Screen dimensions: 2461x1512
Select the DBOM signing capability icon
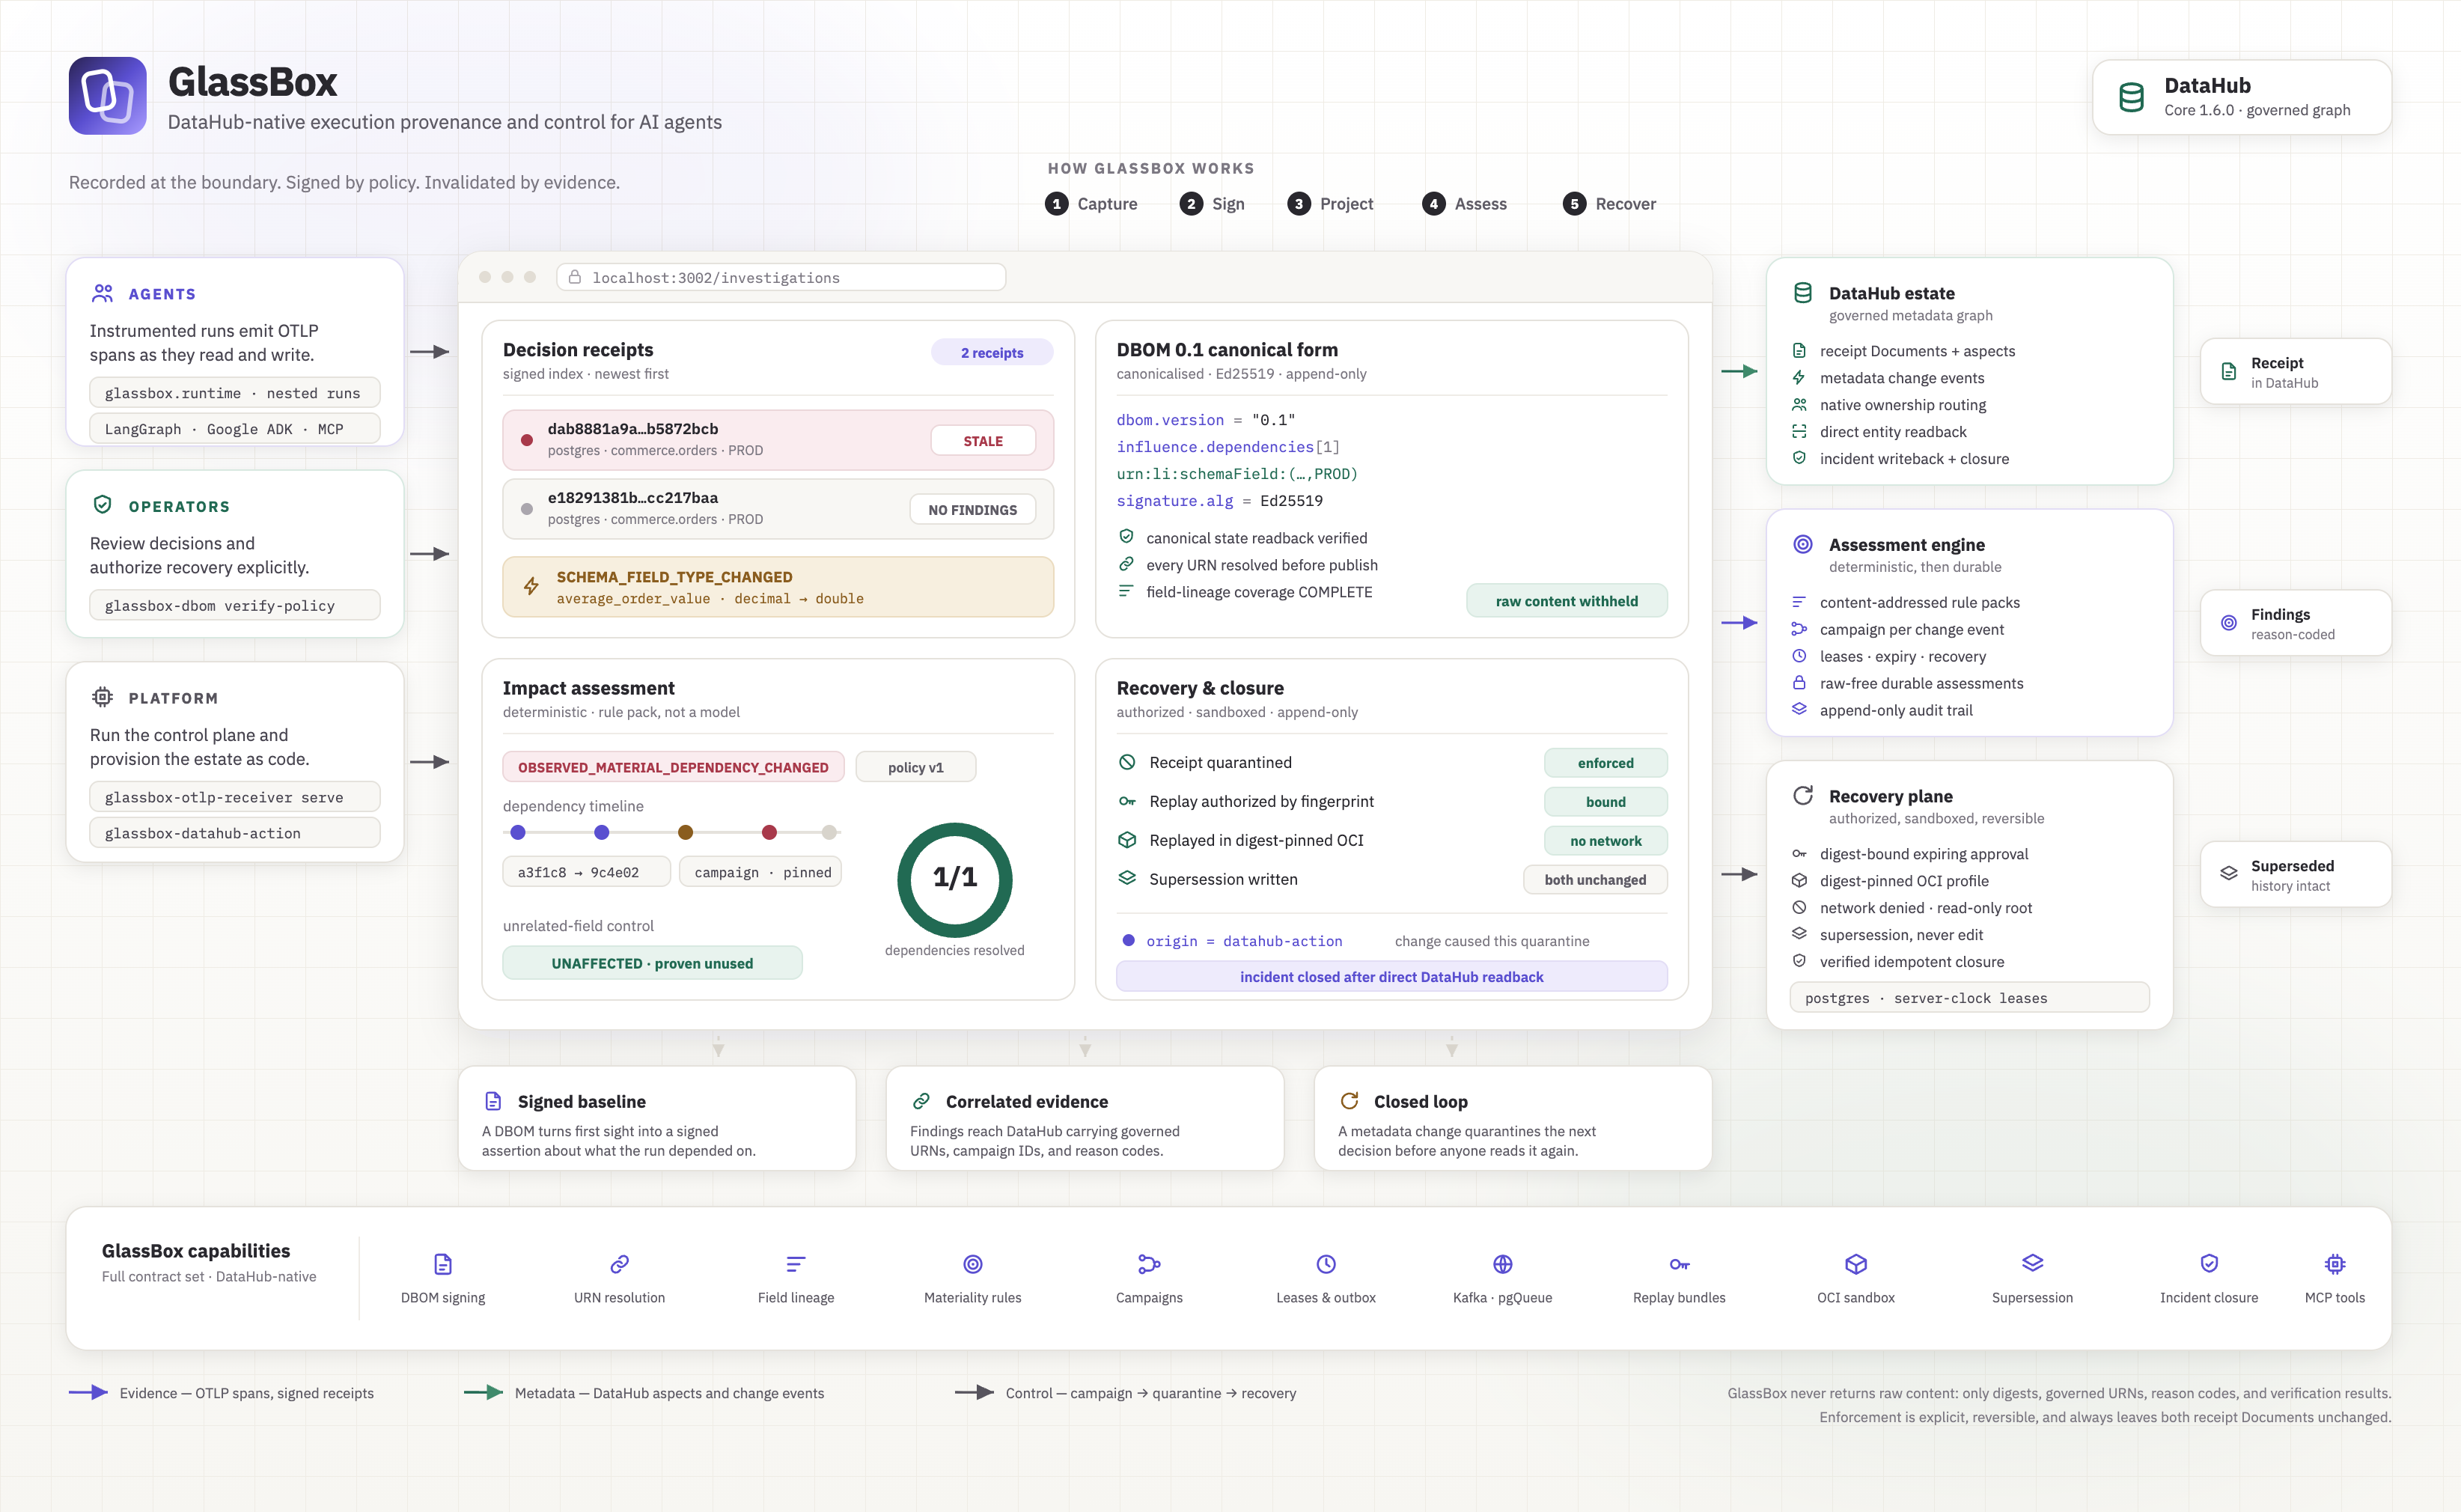[x=443, y=1264]
